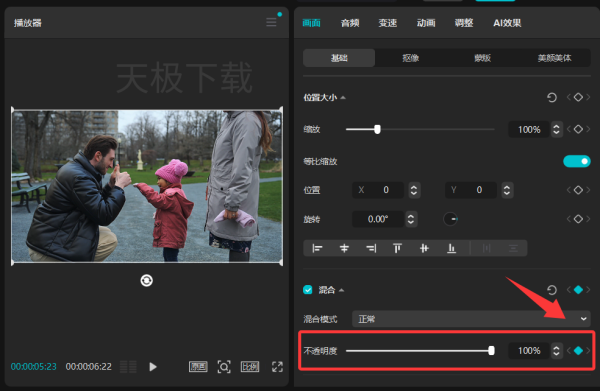Viewport: 600px width, 391px height.
Task: Align clip to the bottom edge
Action: (452, 248)
